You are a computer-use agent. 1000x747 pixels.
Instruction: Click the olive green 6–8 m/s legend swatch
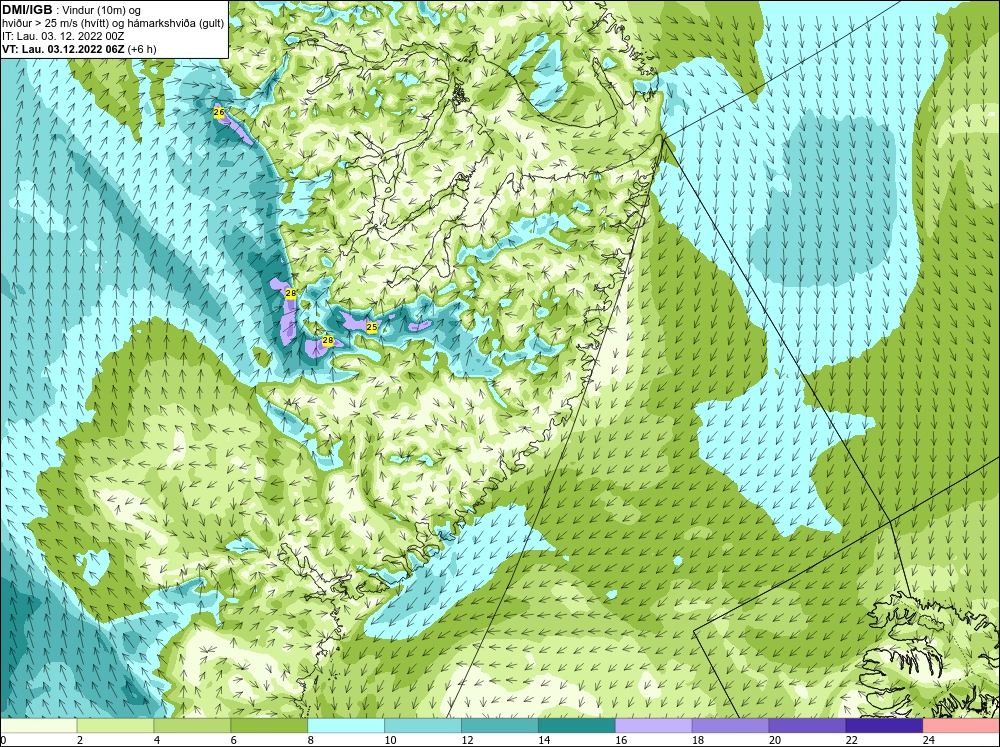point(269,726)
